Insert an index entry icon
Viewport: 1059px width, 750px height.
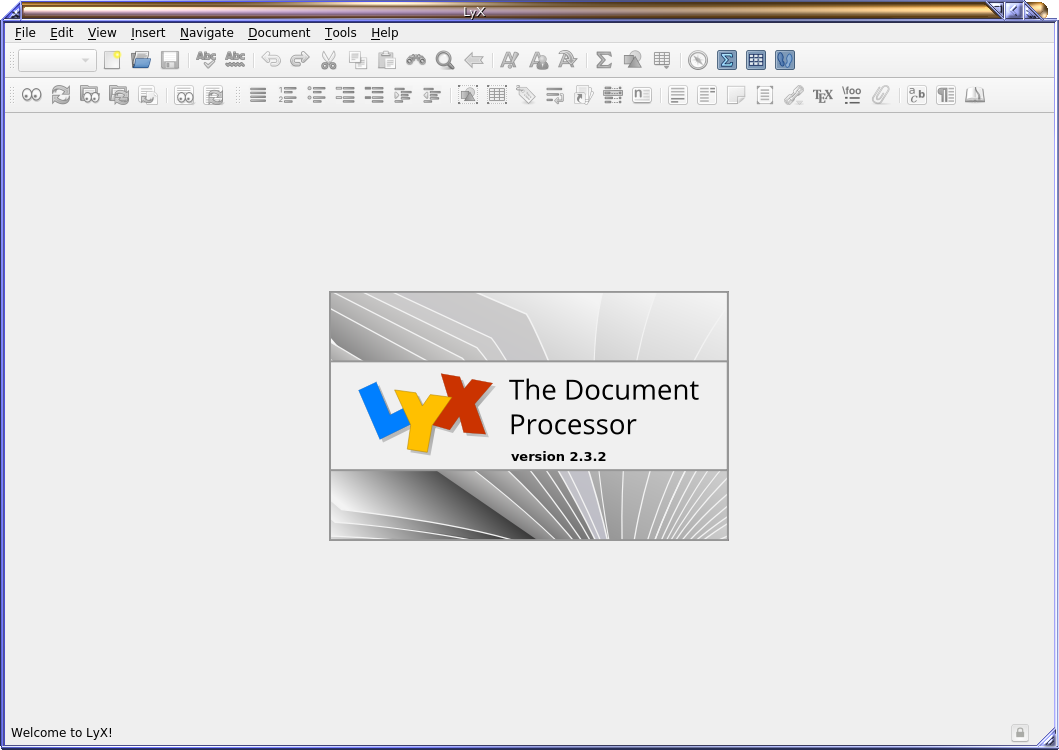click(x=613, y=95)
